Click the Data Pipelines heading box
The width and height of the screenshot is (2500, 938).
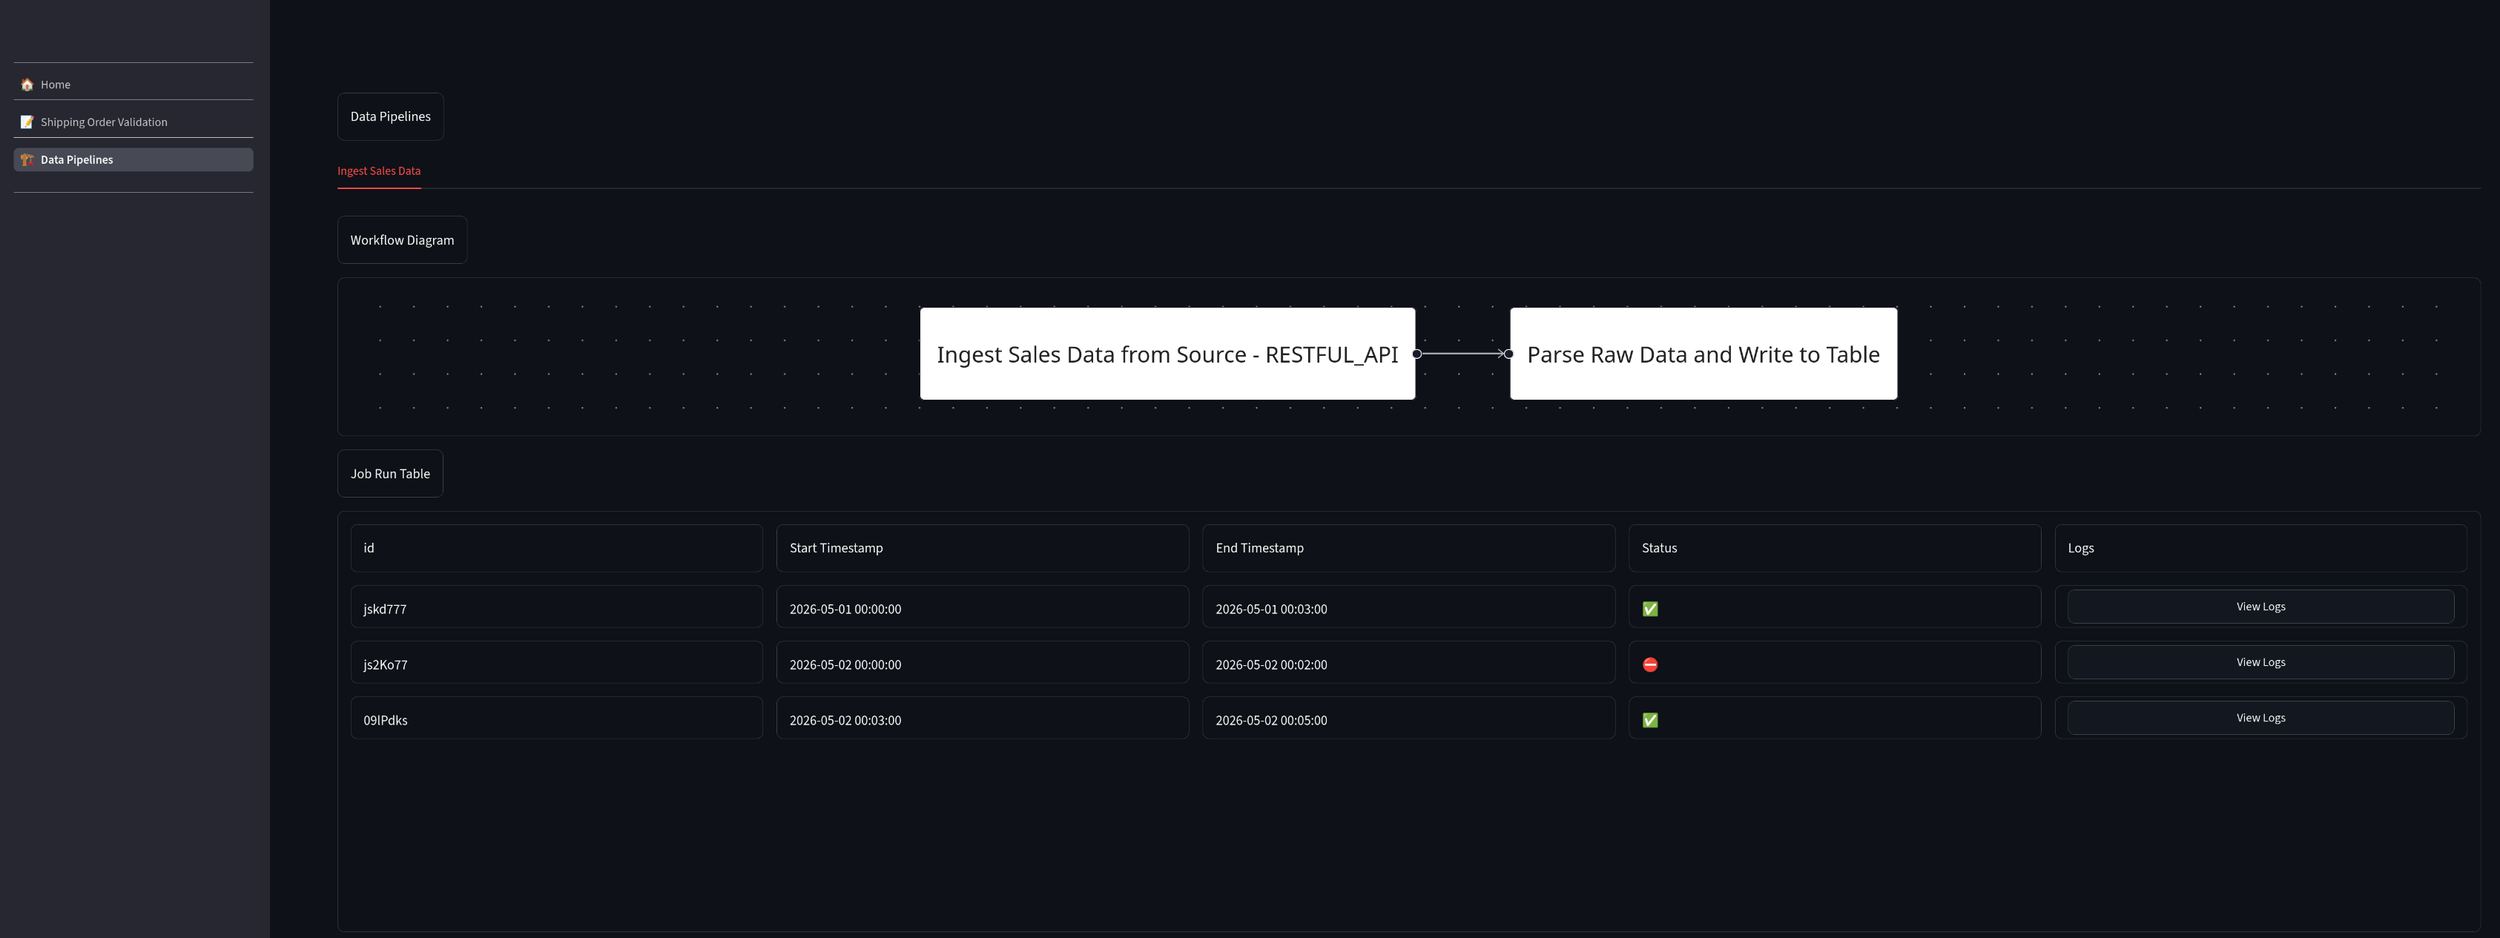pyautogui.click(x=390, y=117)
